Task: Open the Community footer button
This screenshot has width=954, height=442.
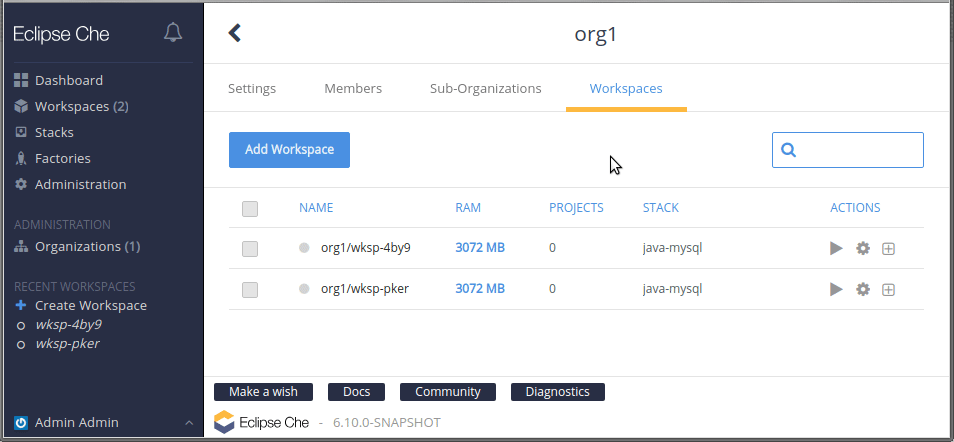Action: coord(448,392)
